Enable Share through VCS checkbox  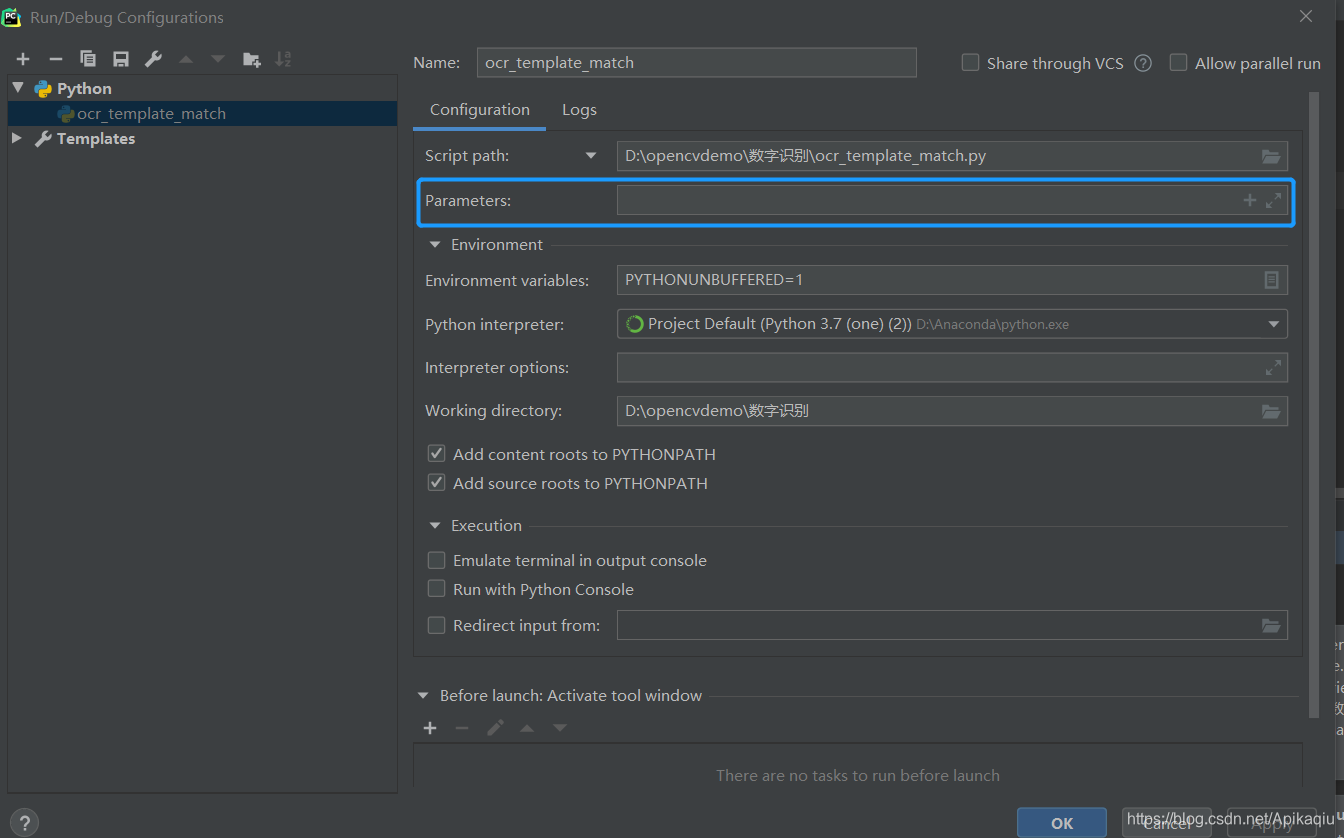click(970, 63)
